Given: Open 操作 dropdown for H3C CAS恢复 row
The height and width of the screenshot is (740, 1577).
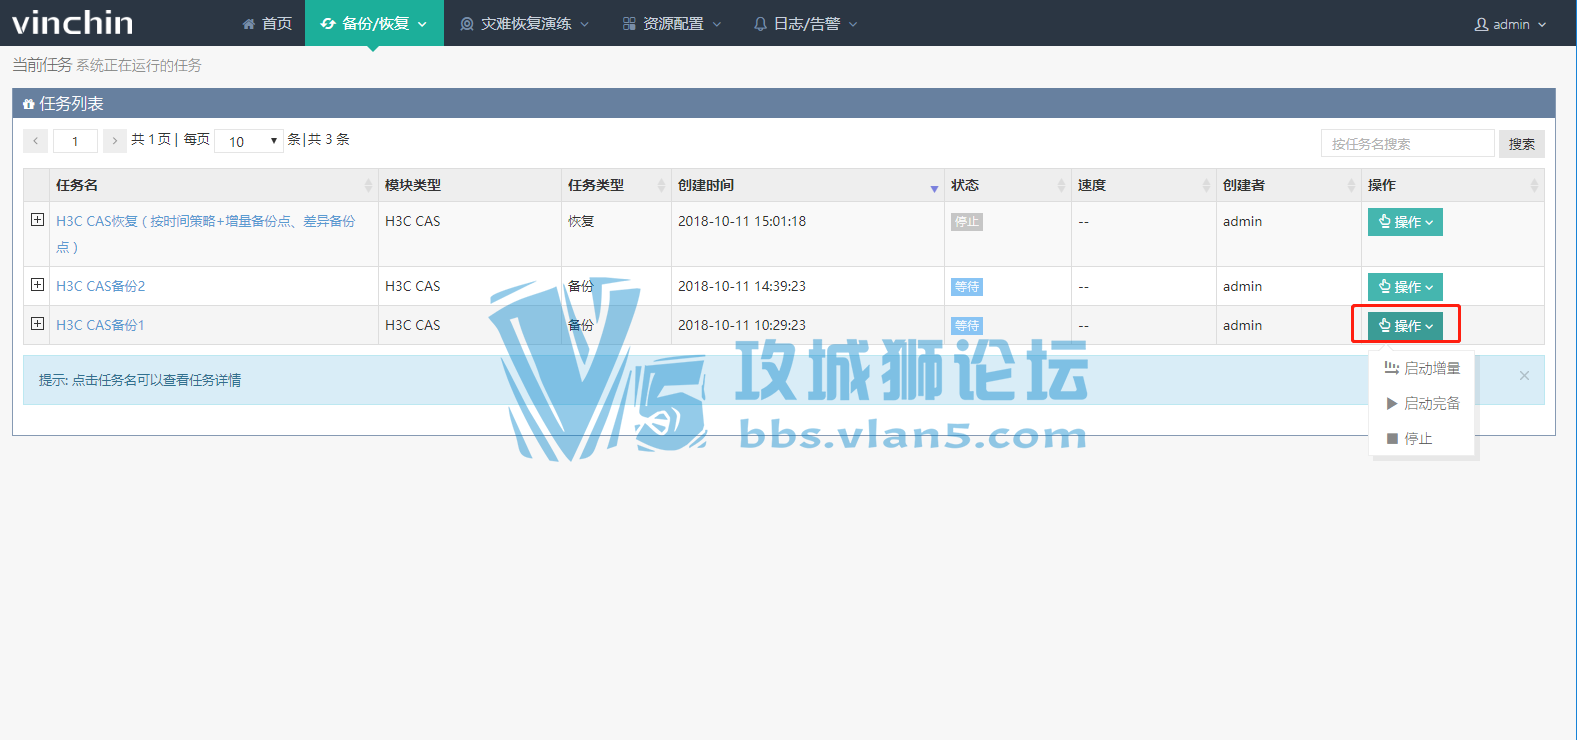Looking at the screenshot, I should [1405, 221].
